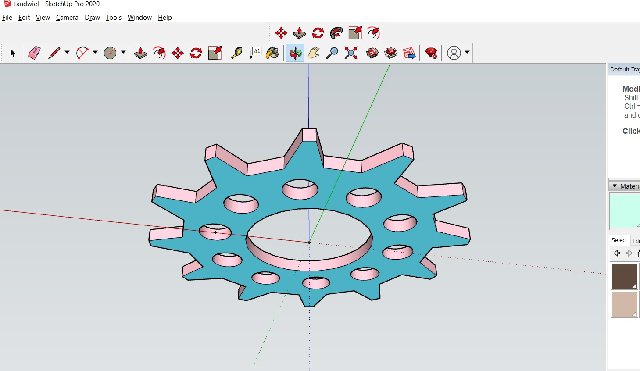Screen dimensions: 640x371
Task: Expand the Arc tool dropdown arrow
Action: point(95,52)
